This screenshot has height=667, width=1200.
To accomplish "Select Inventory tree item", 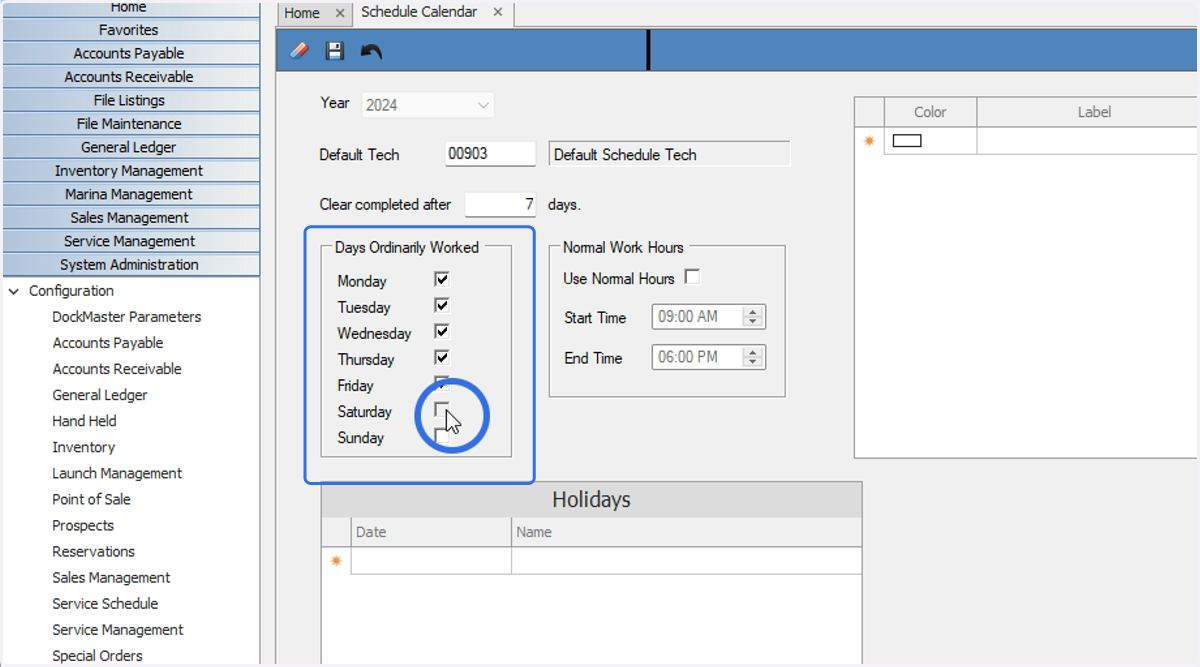I will point(84,447).
